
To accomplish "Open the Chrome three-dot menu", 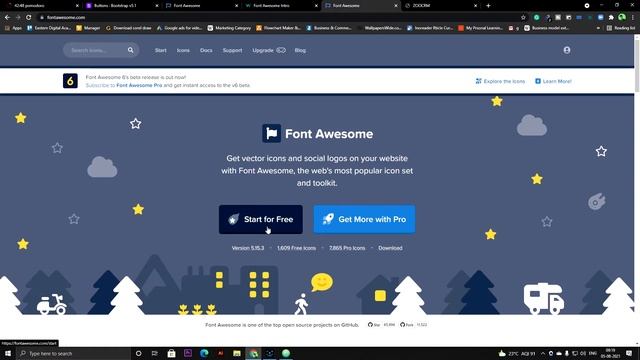I will [x=633, y=17].
